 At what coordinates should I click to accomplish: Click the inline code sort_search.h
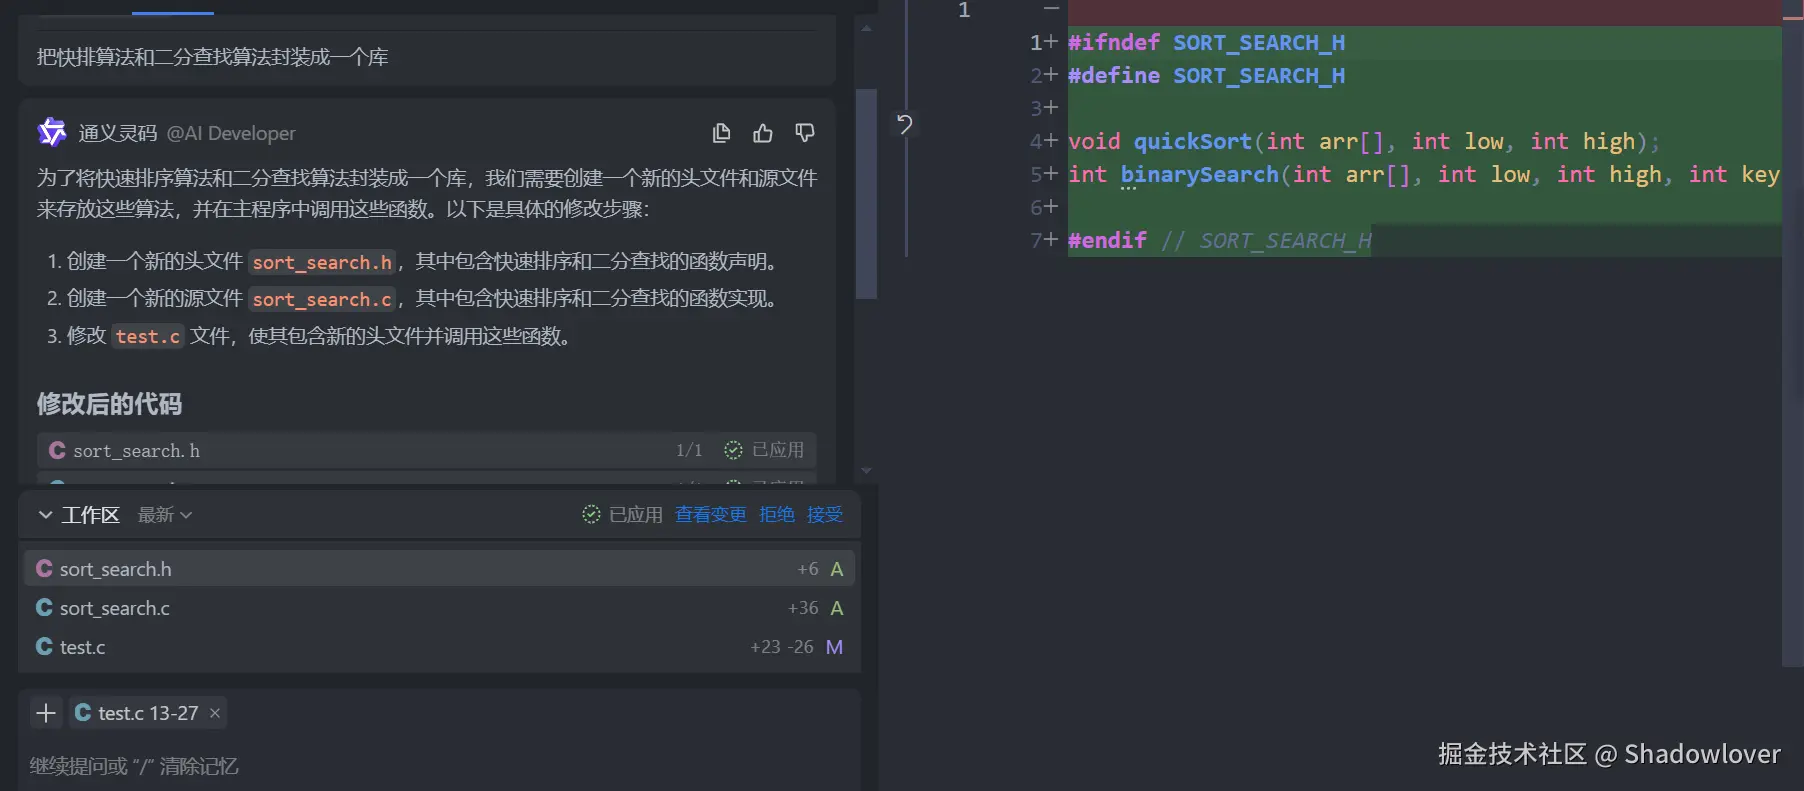[322, 262]
